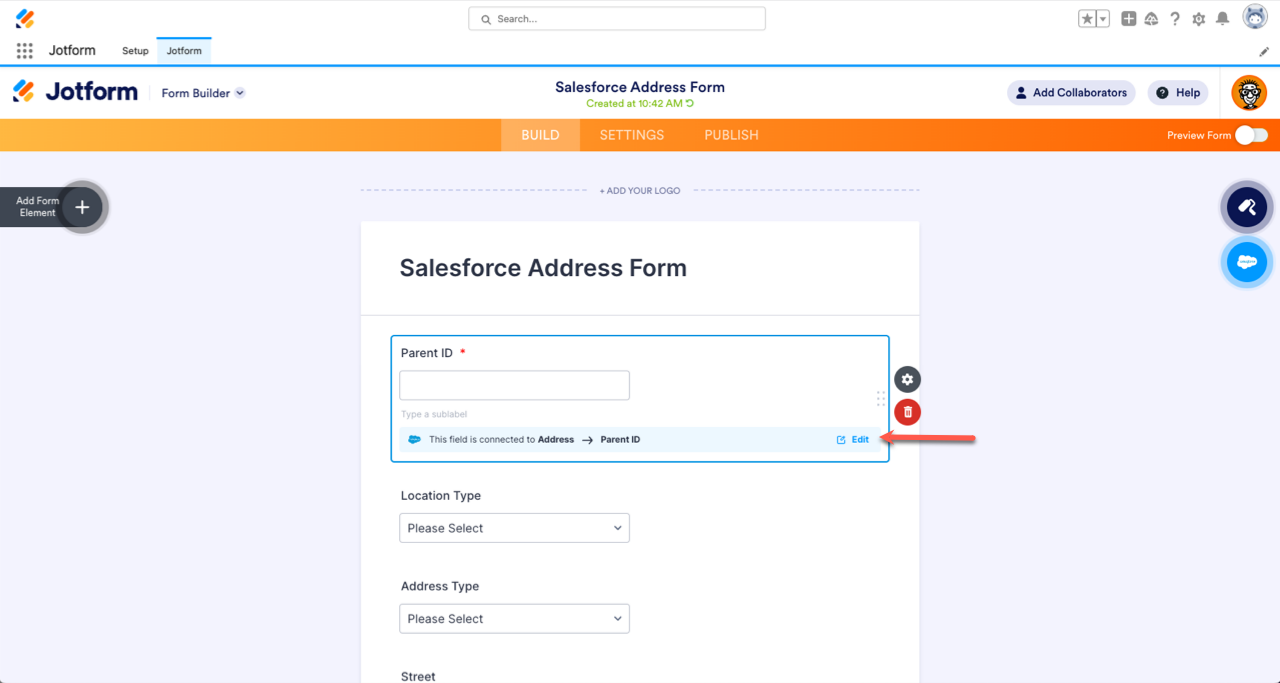
Task: Open the Salesforce integration cloud button
Action: [x=1246, y=262]
